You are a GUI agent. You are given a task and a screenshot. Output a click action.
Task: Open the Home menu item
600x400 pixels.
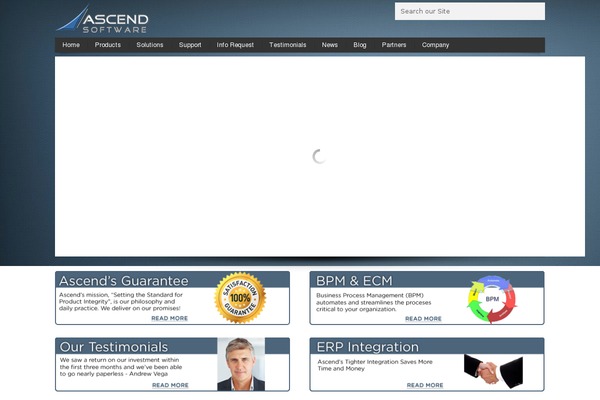pos(71,45)
